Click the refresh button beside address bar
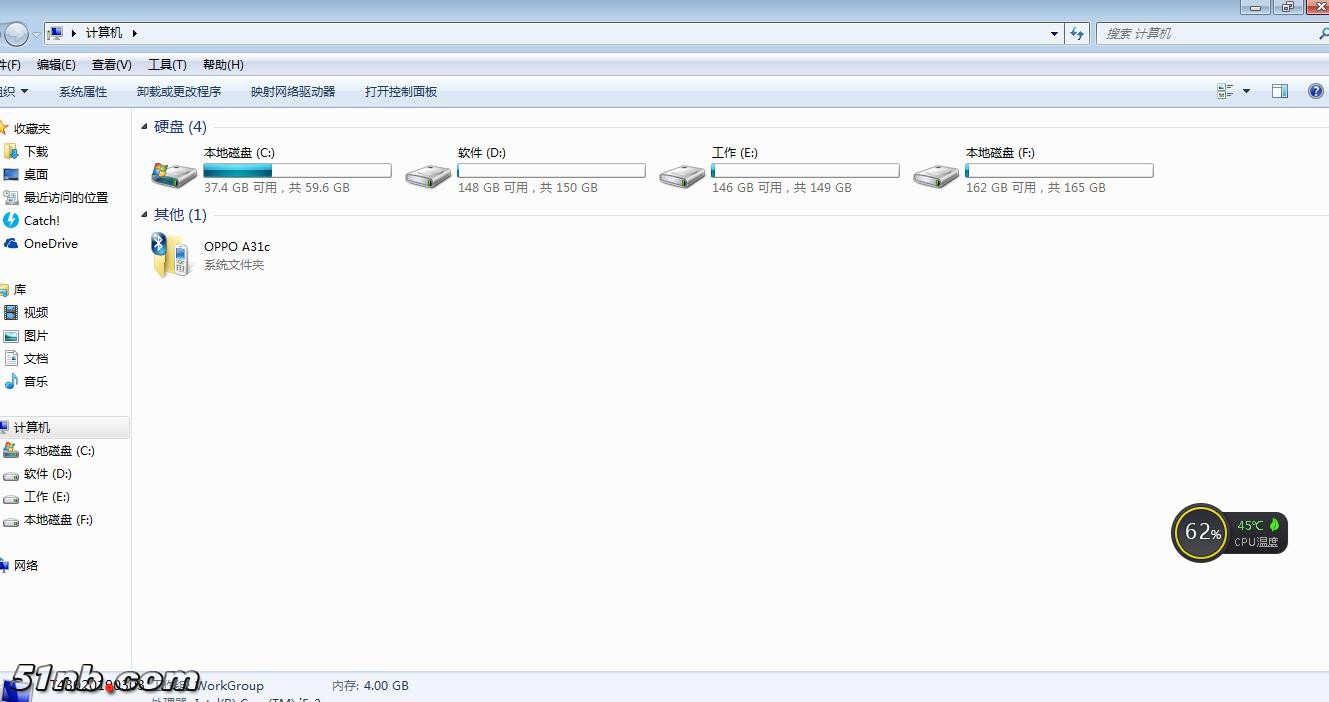Image resolution: width=1329 pixels, height=702 pixels. coord(1077,33)
